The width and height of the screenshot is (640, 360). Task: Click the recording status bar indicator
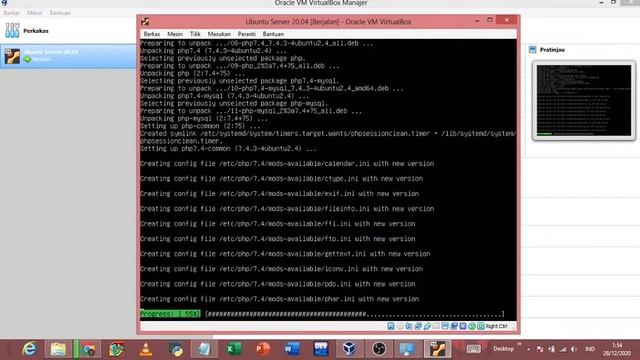(454, 326)
